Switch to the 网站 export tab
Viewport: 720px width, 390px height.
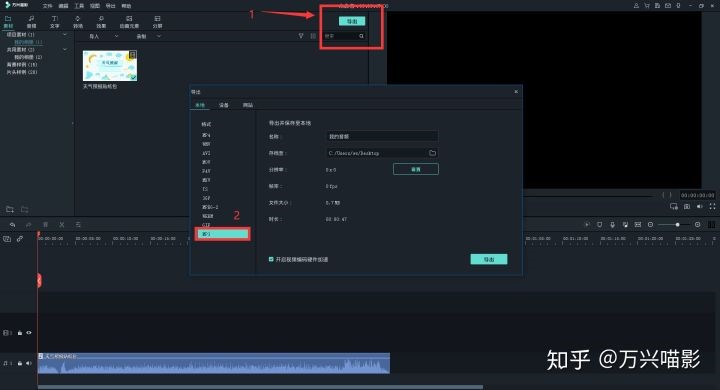[248, 105]
